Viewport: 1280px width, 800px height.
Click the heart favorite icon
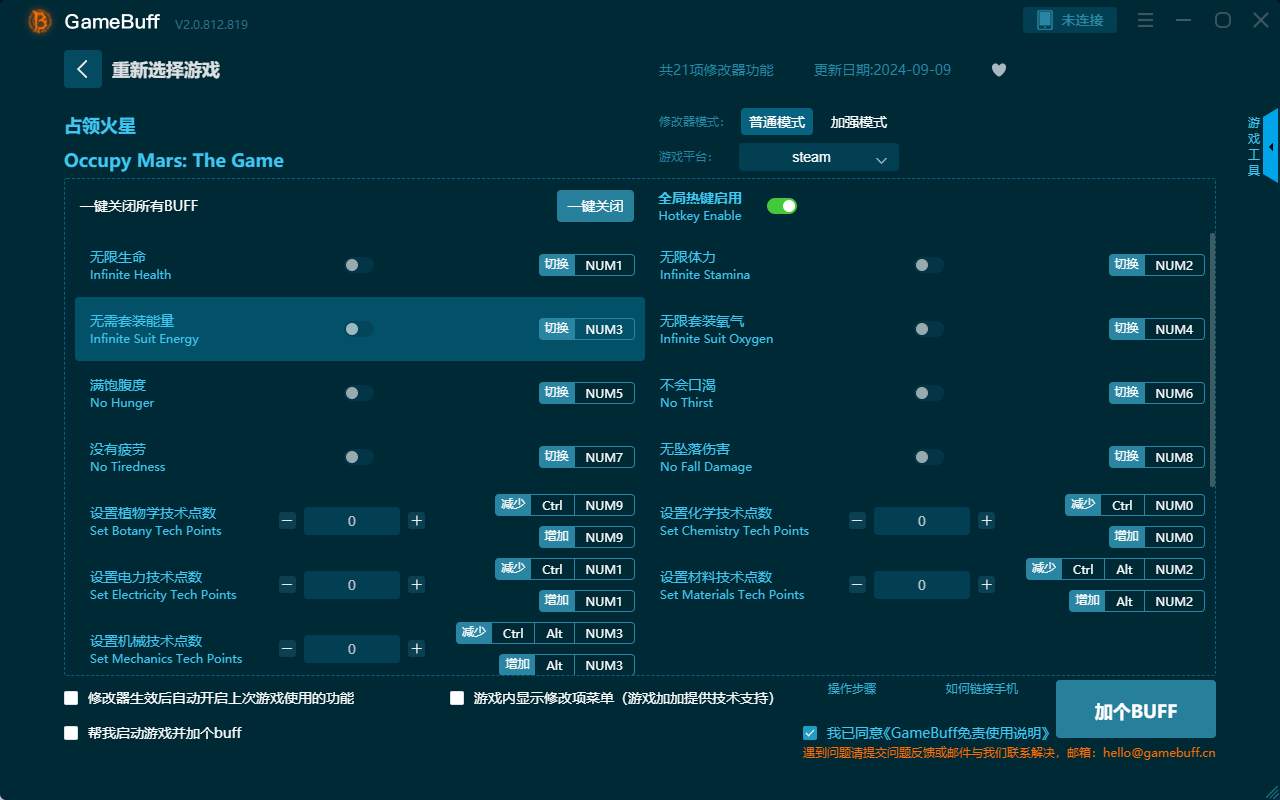click(x=998, y=70)
